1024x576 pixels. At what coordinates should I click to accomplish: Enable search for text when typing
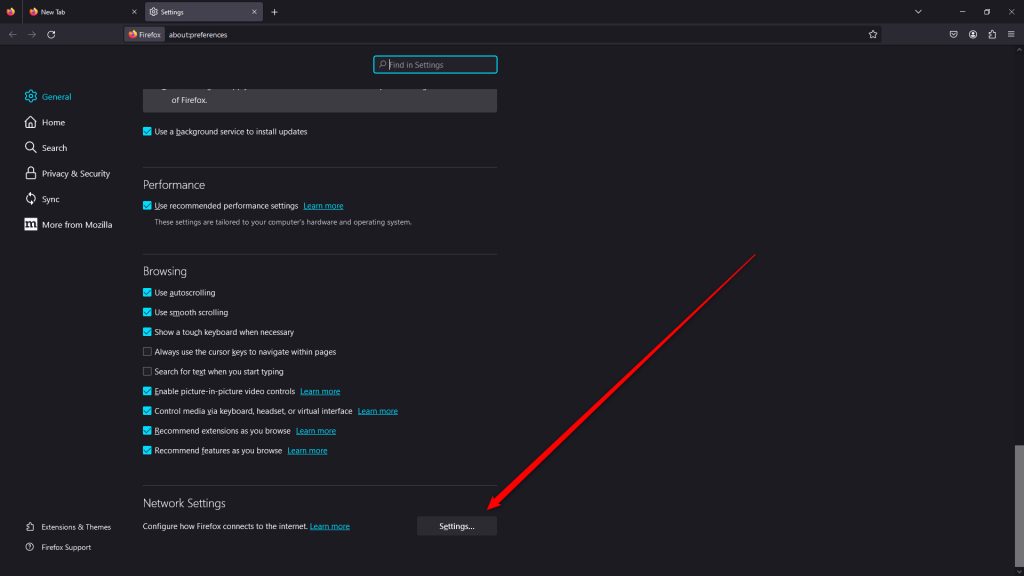pyautogui.click(x=147, y=371)
